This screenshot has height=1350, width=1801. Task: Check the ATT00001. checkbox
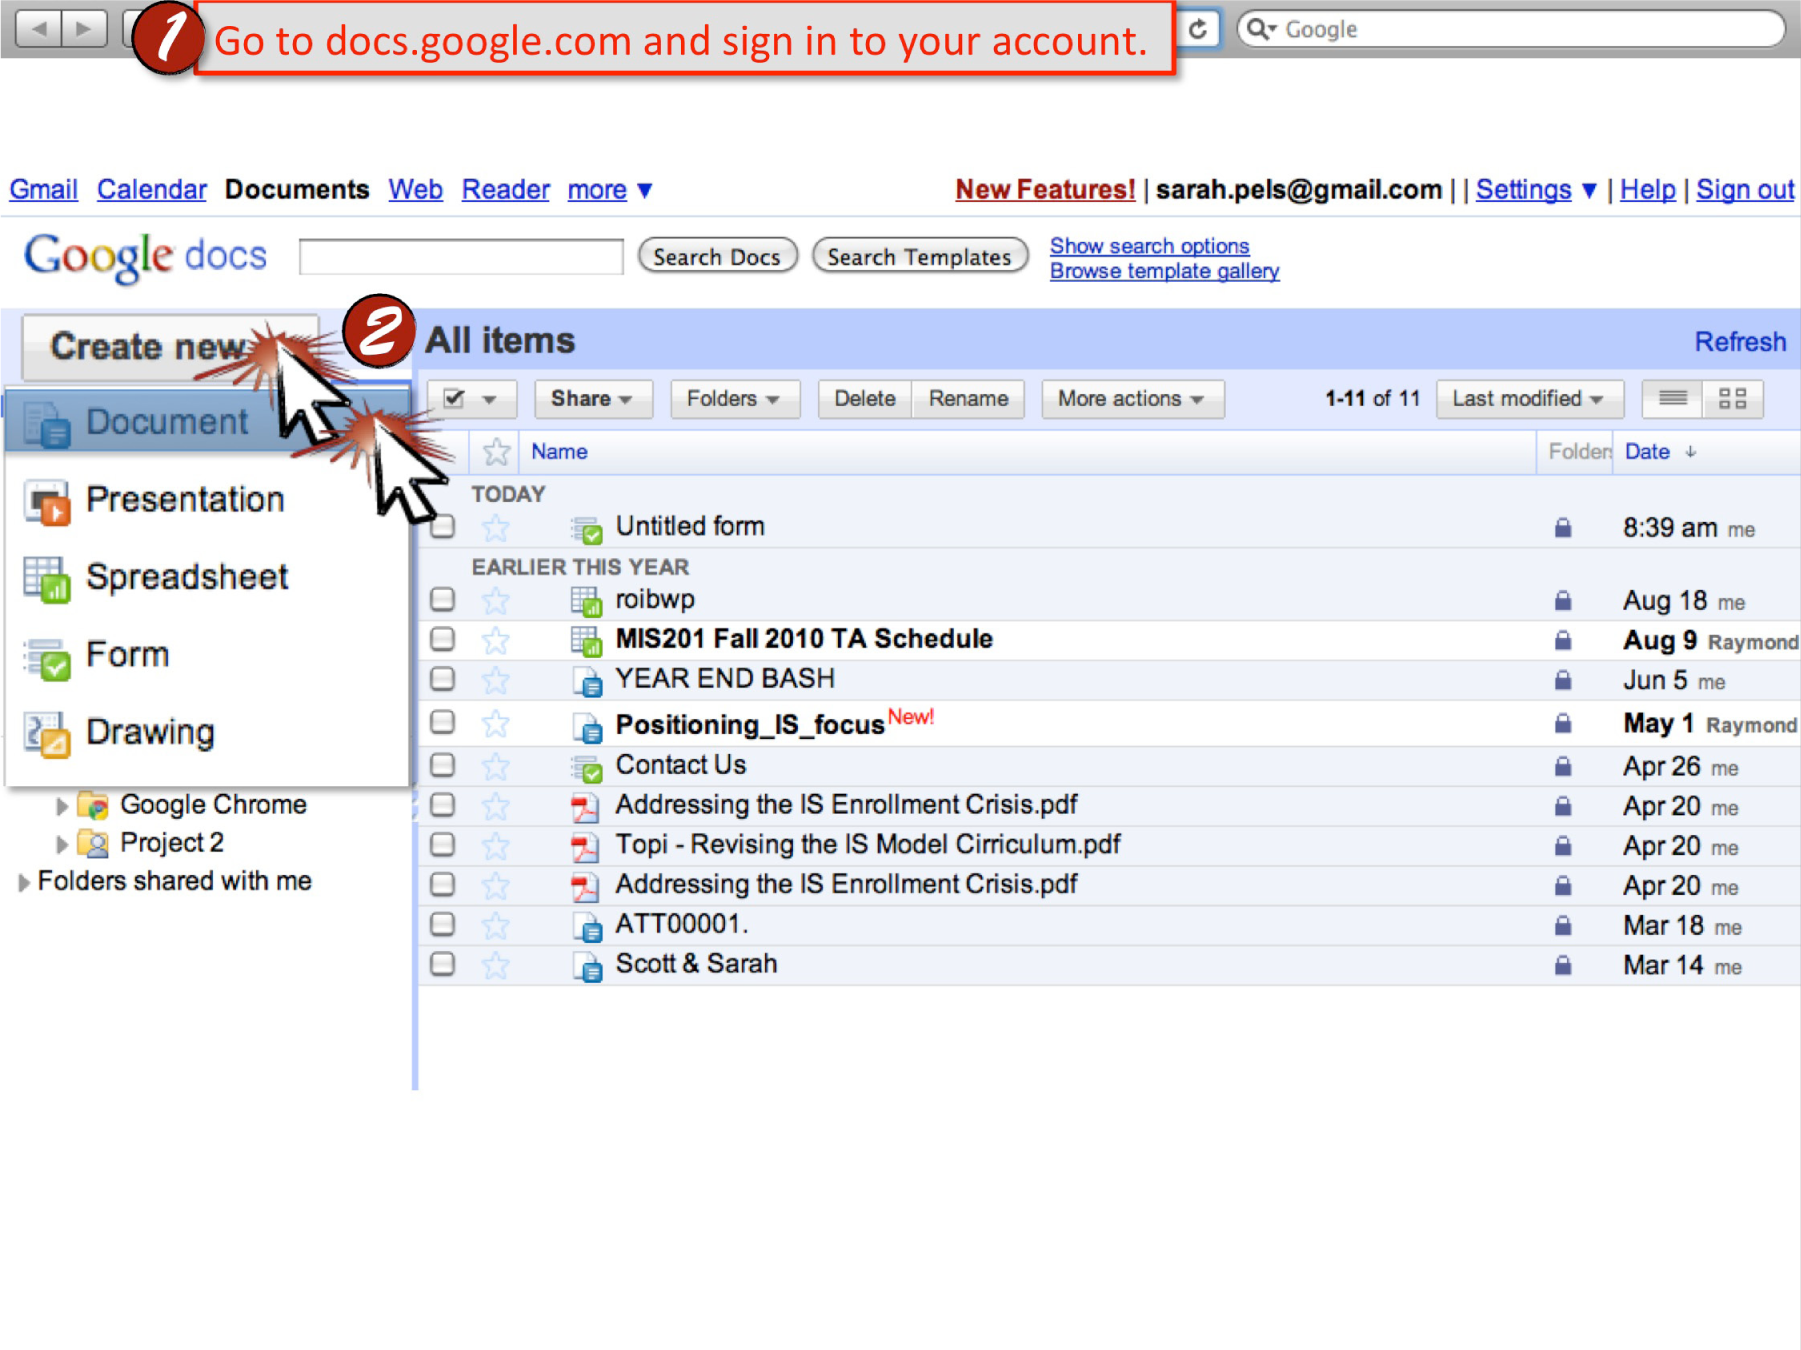[x=442, y=924]
